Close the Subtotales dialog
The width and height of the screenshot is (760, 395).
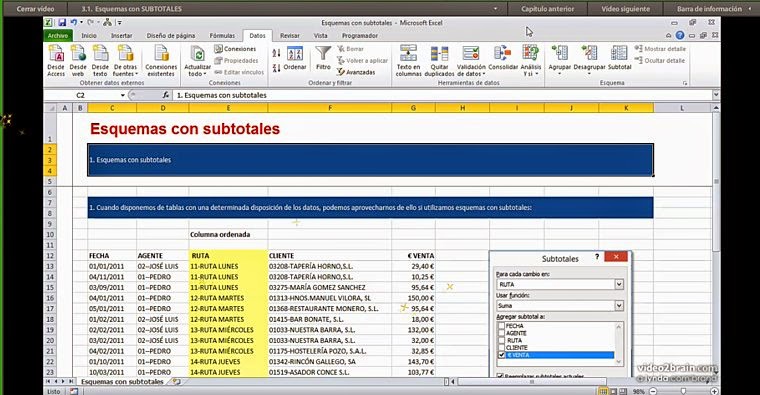(x=616, y=257)
